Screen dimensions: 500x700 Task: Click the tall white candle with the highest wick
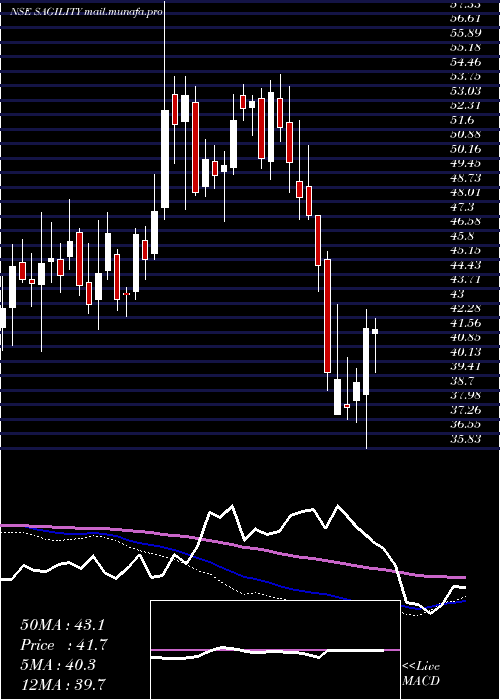tap(165, 159)
